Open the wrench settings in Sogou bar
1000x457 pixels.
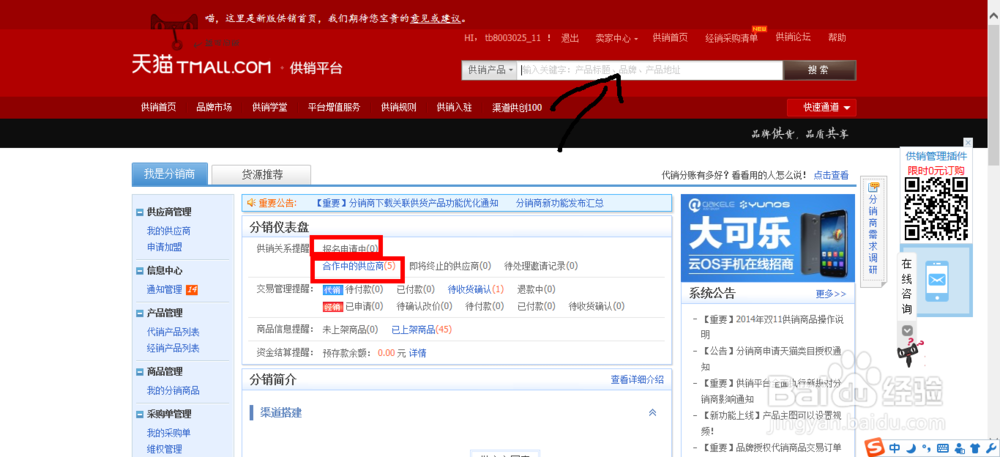pos(989,447)
